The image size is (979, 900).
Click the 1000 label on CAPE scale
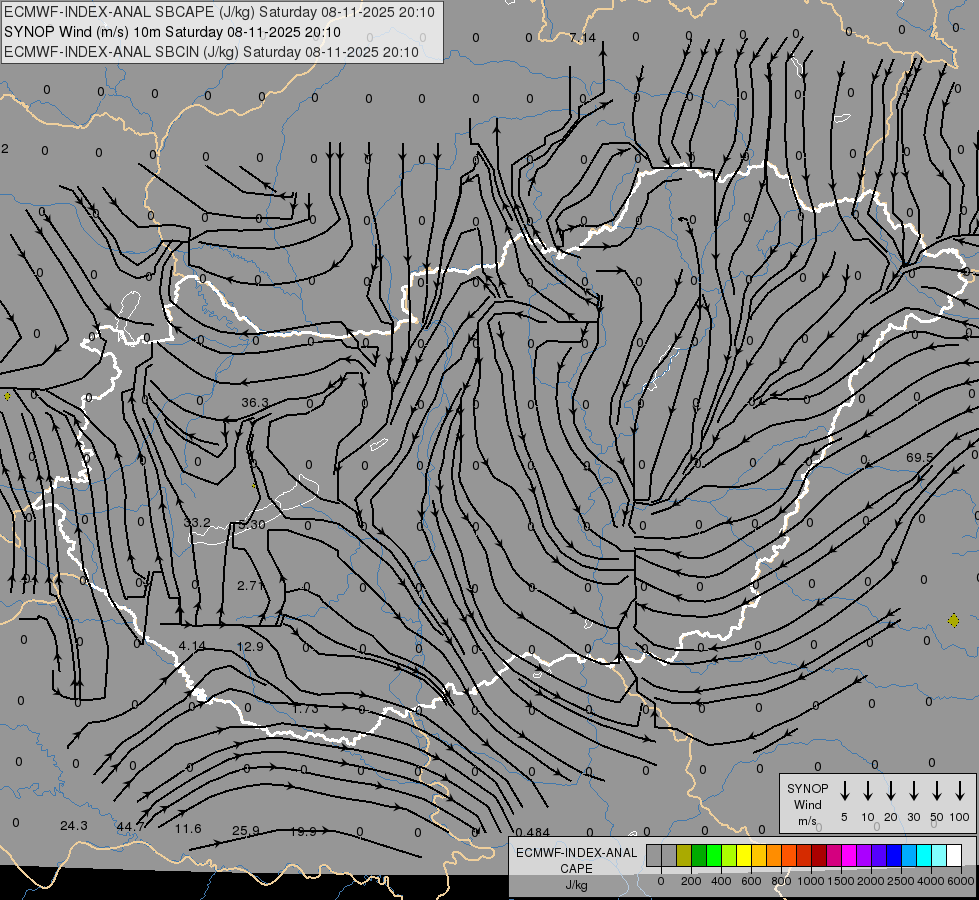(810, 881)
